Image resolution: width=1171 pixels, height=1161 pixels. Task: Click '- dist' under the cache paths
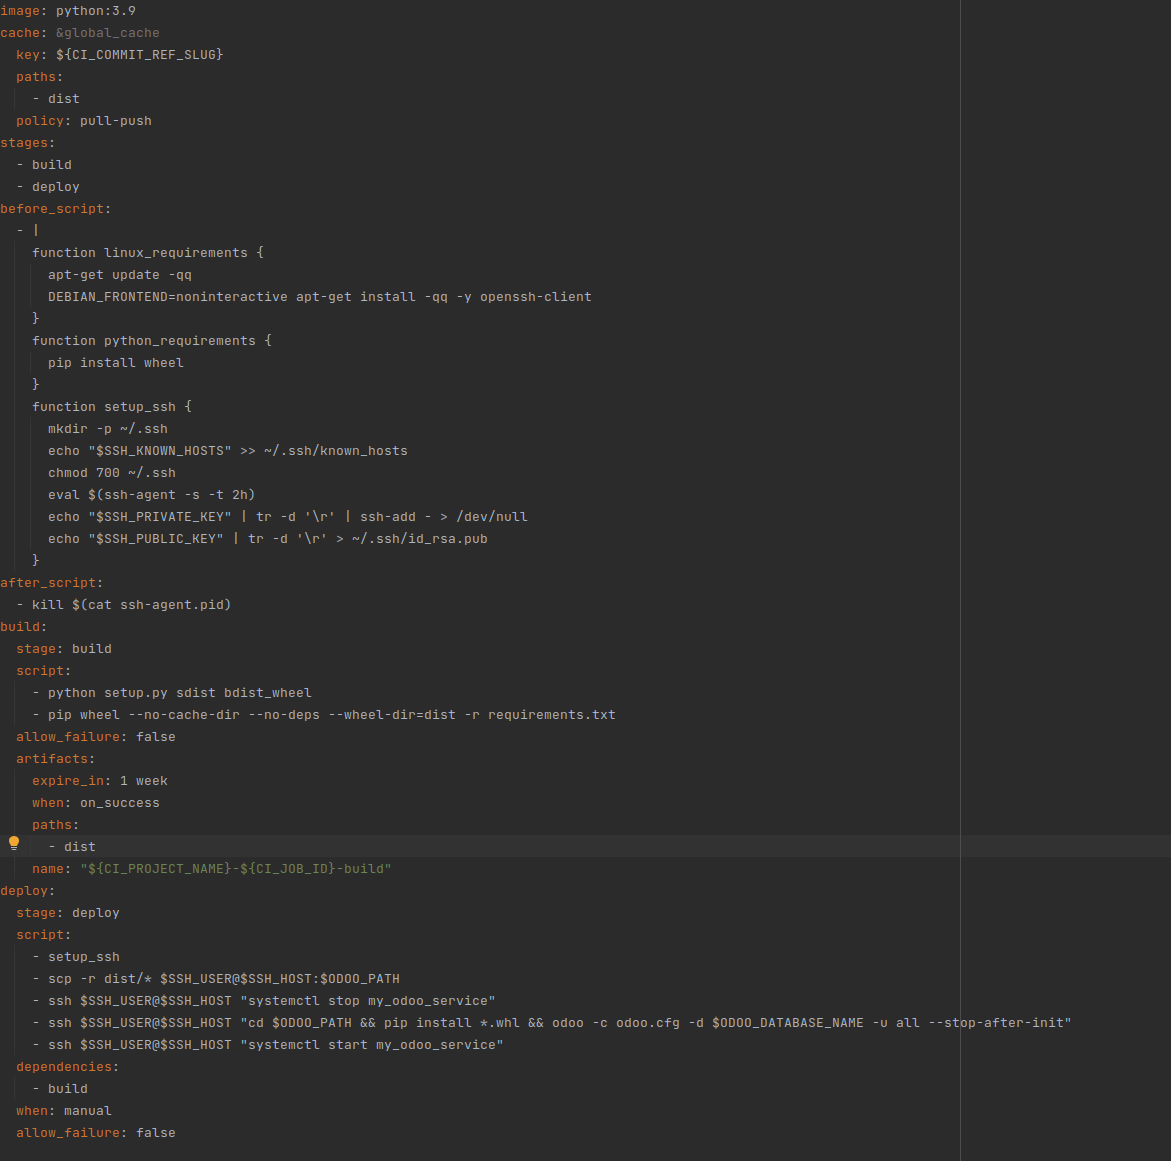(56, 99)
